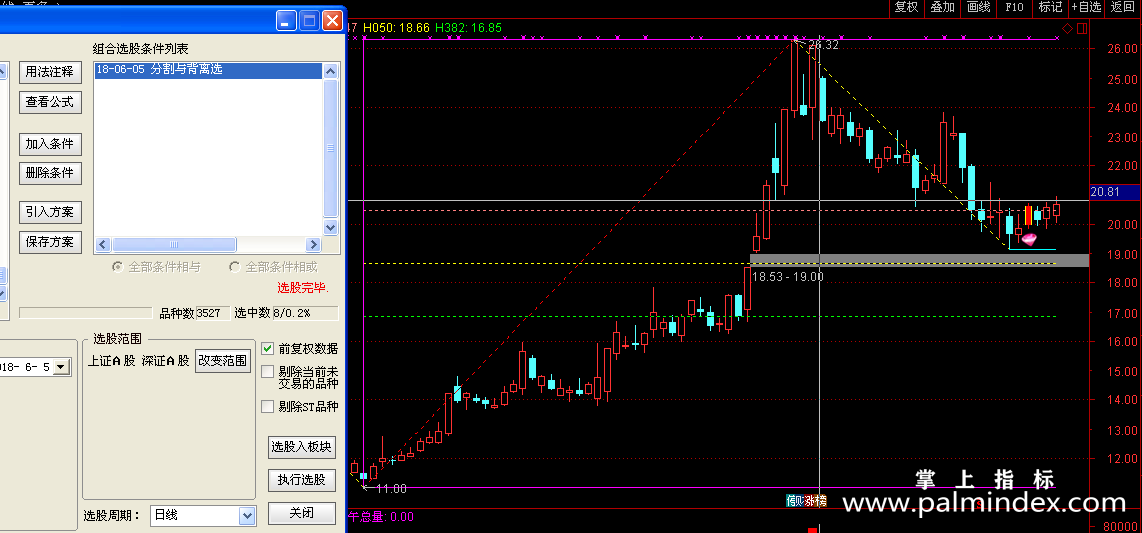Click condition list scroll-up arrow
1142x533 pixels.
point(331,71)
